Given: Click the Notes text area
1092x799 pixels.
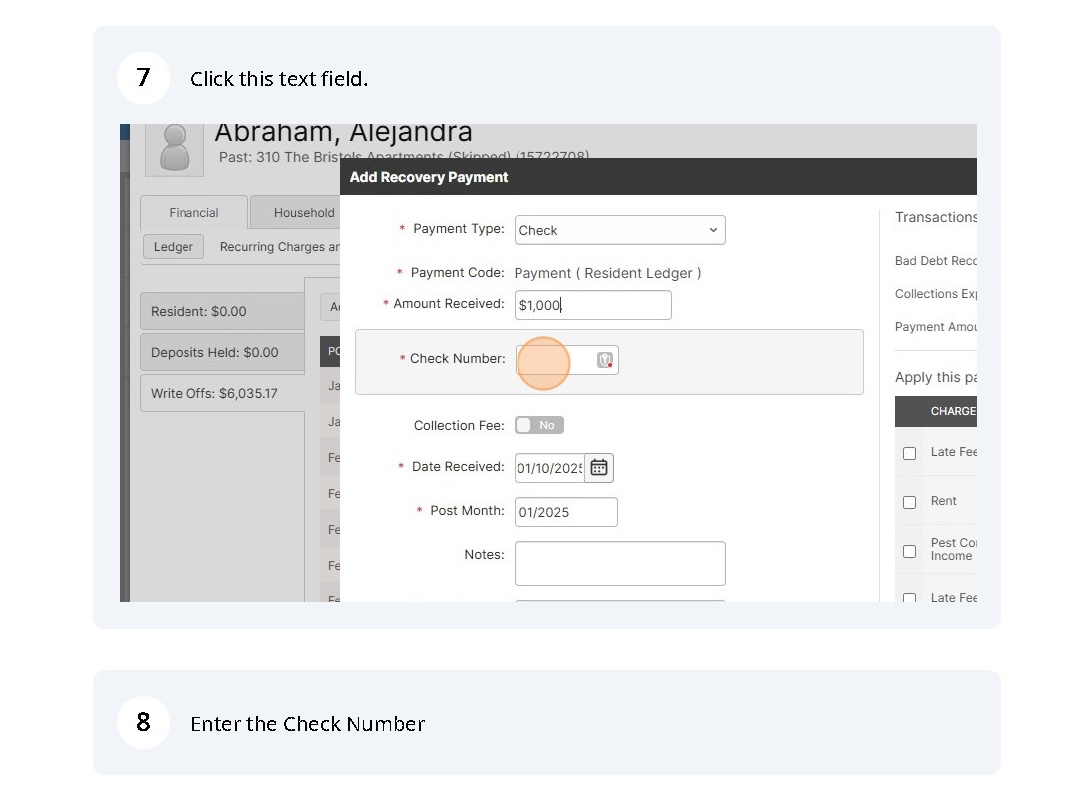Looking at the screenshot, I should [620, 564].
